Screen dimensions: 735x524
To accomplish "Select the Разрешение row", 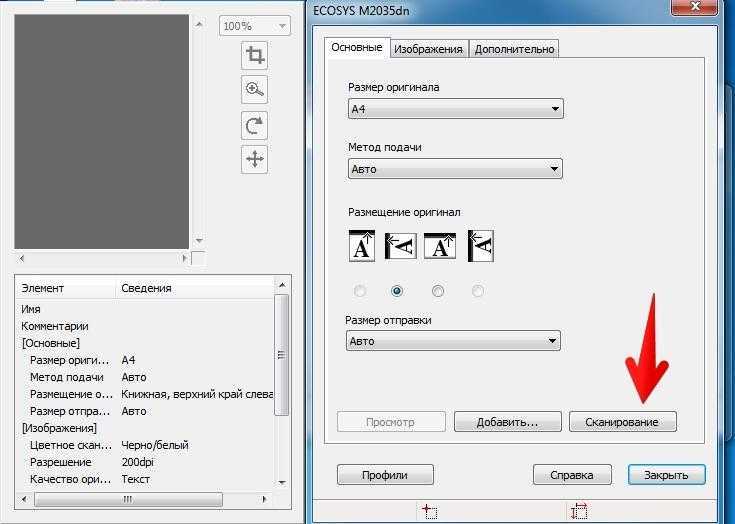I will [145, 462].
